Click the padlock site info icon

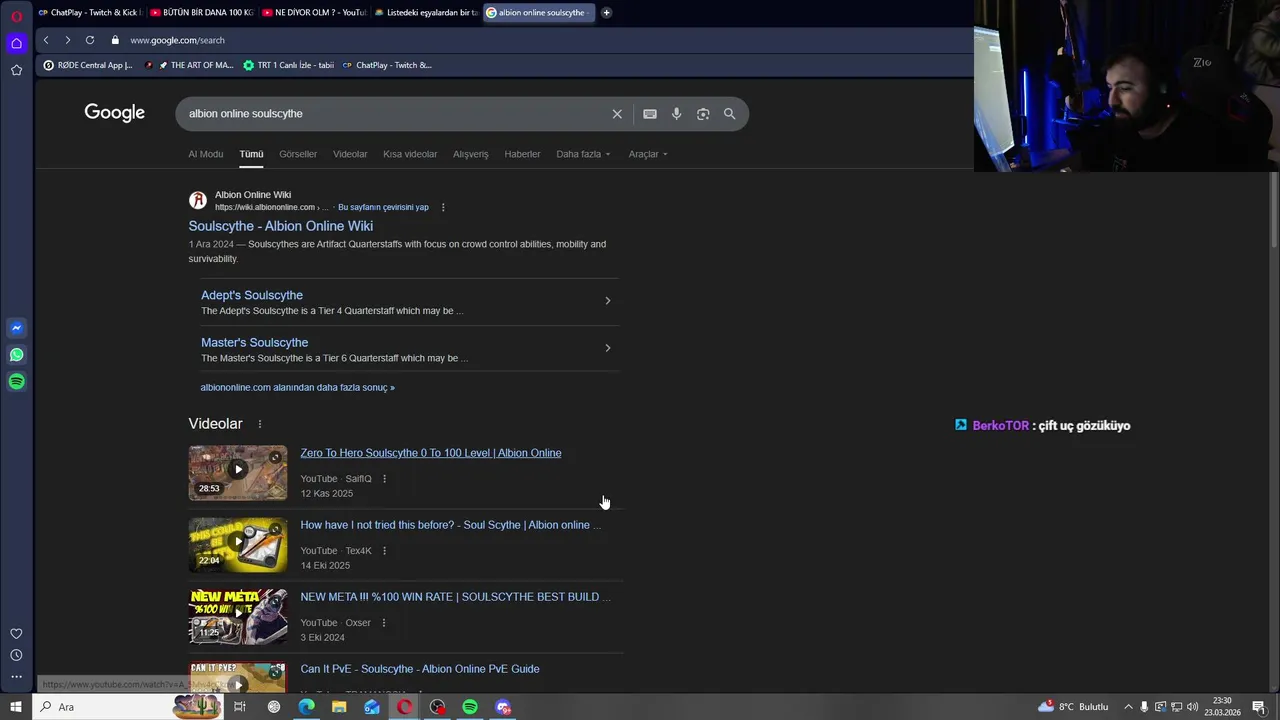(x=115, y=40)
